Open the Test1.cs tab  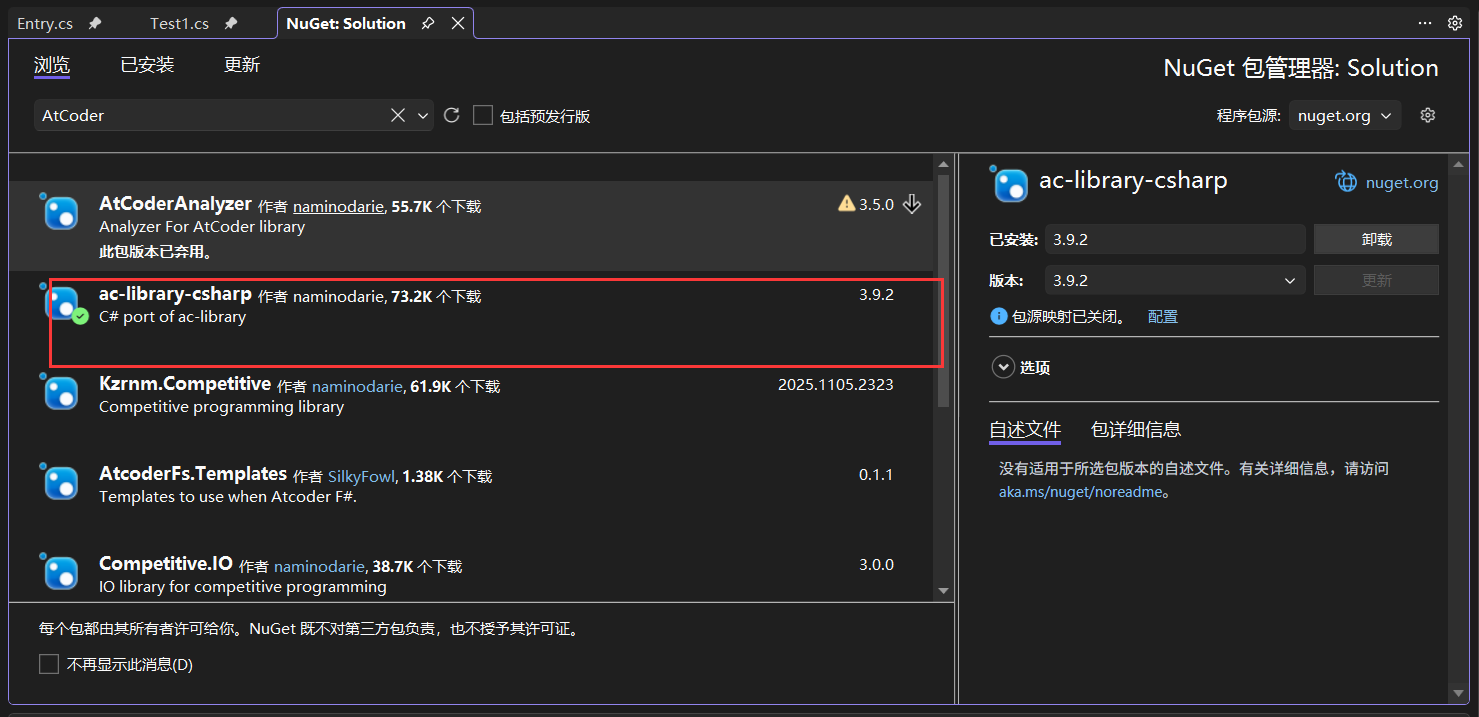click(x=179, y=23)
